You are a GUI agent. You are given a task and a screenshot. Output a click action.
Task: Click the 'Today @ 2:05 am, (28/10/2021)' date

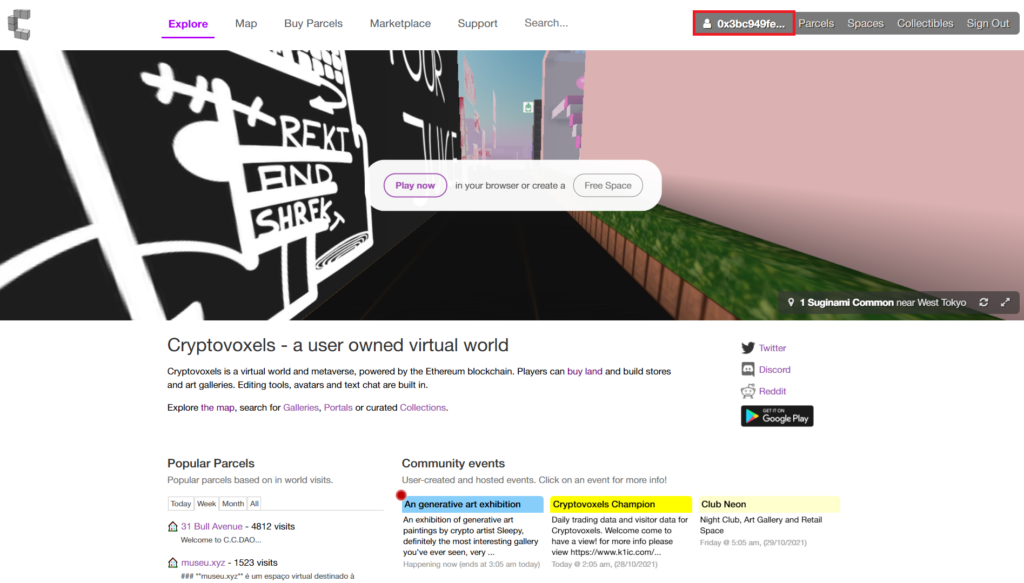pos(605,564)
